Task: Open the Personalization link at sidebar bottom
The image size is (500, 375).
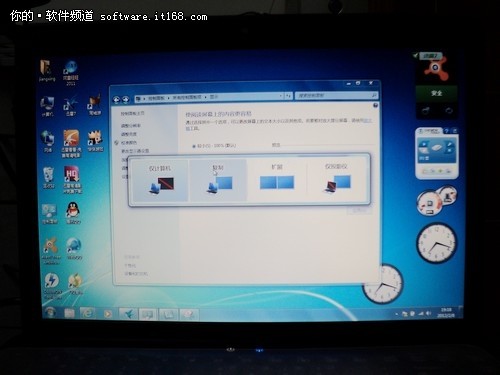Action: (x=130, y=266)
